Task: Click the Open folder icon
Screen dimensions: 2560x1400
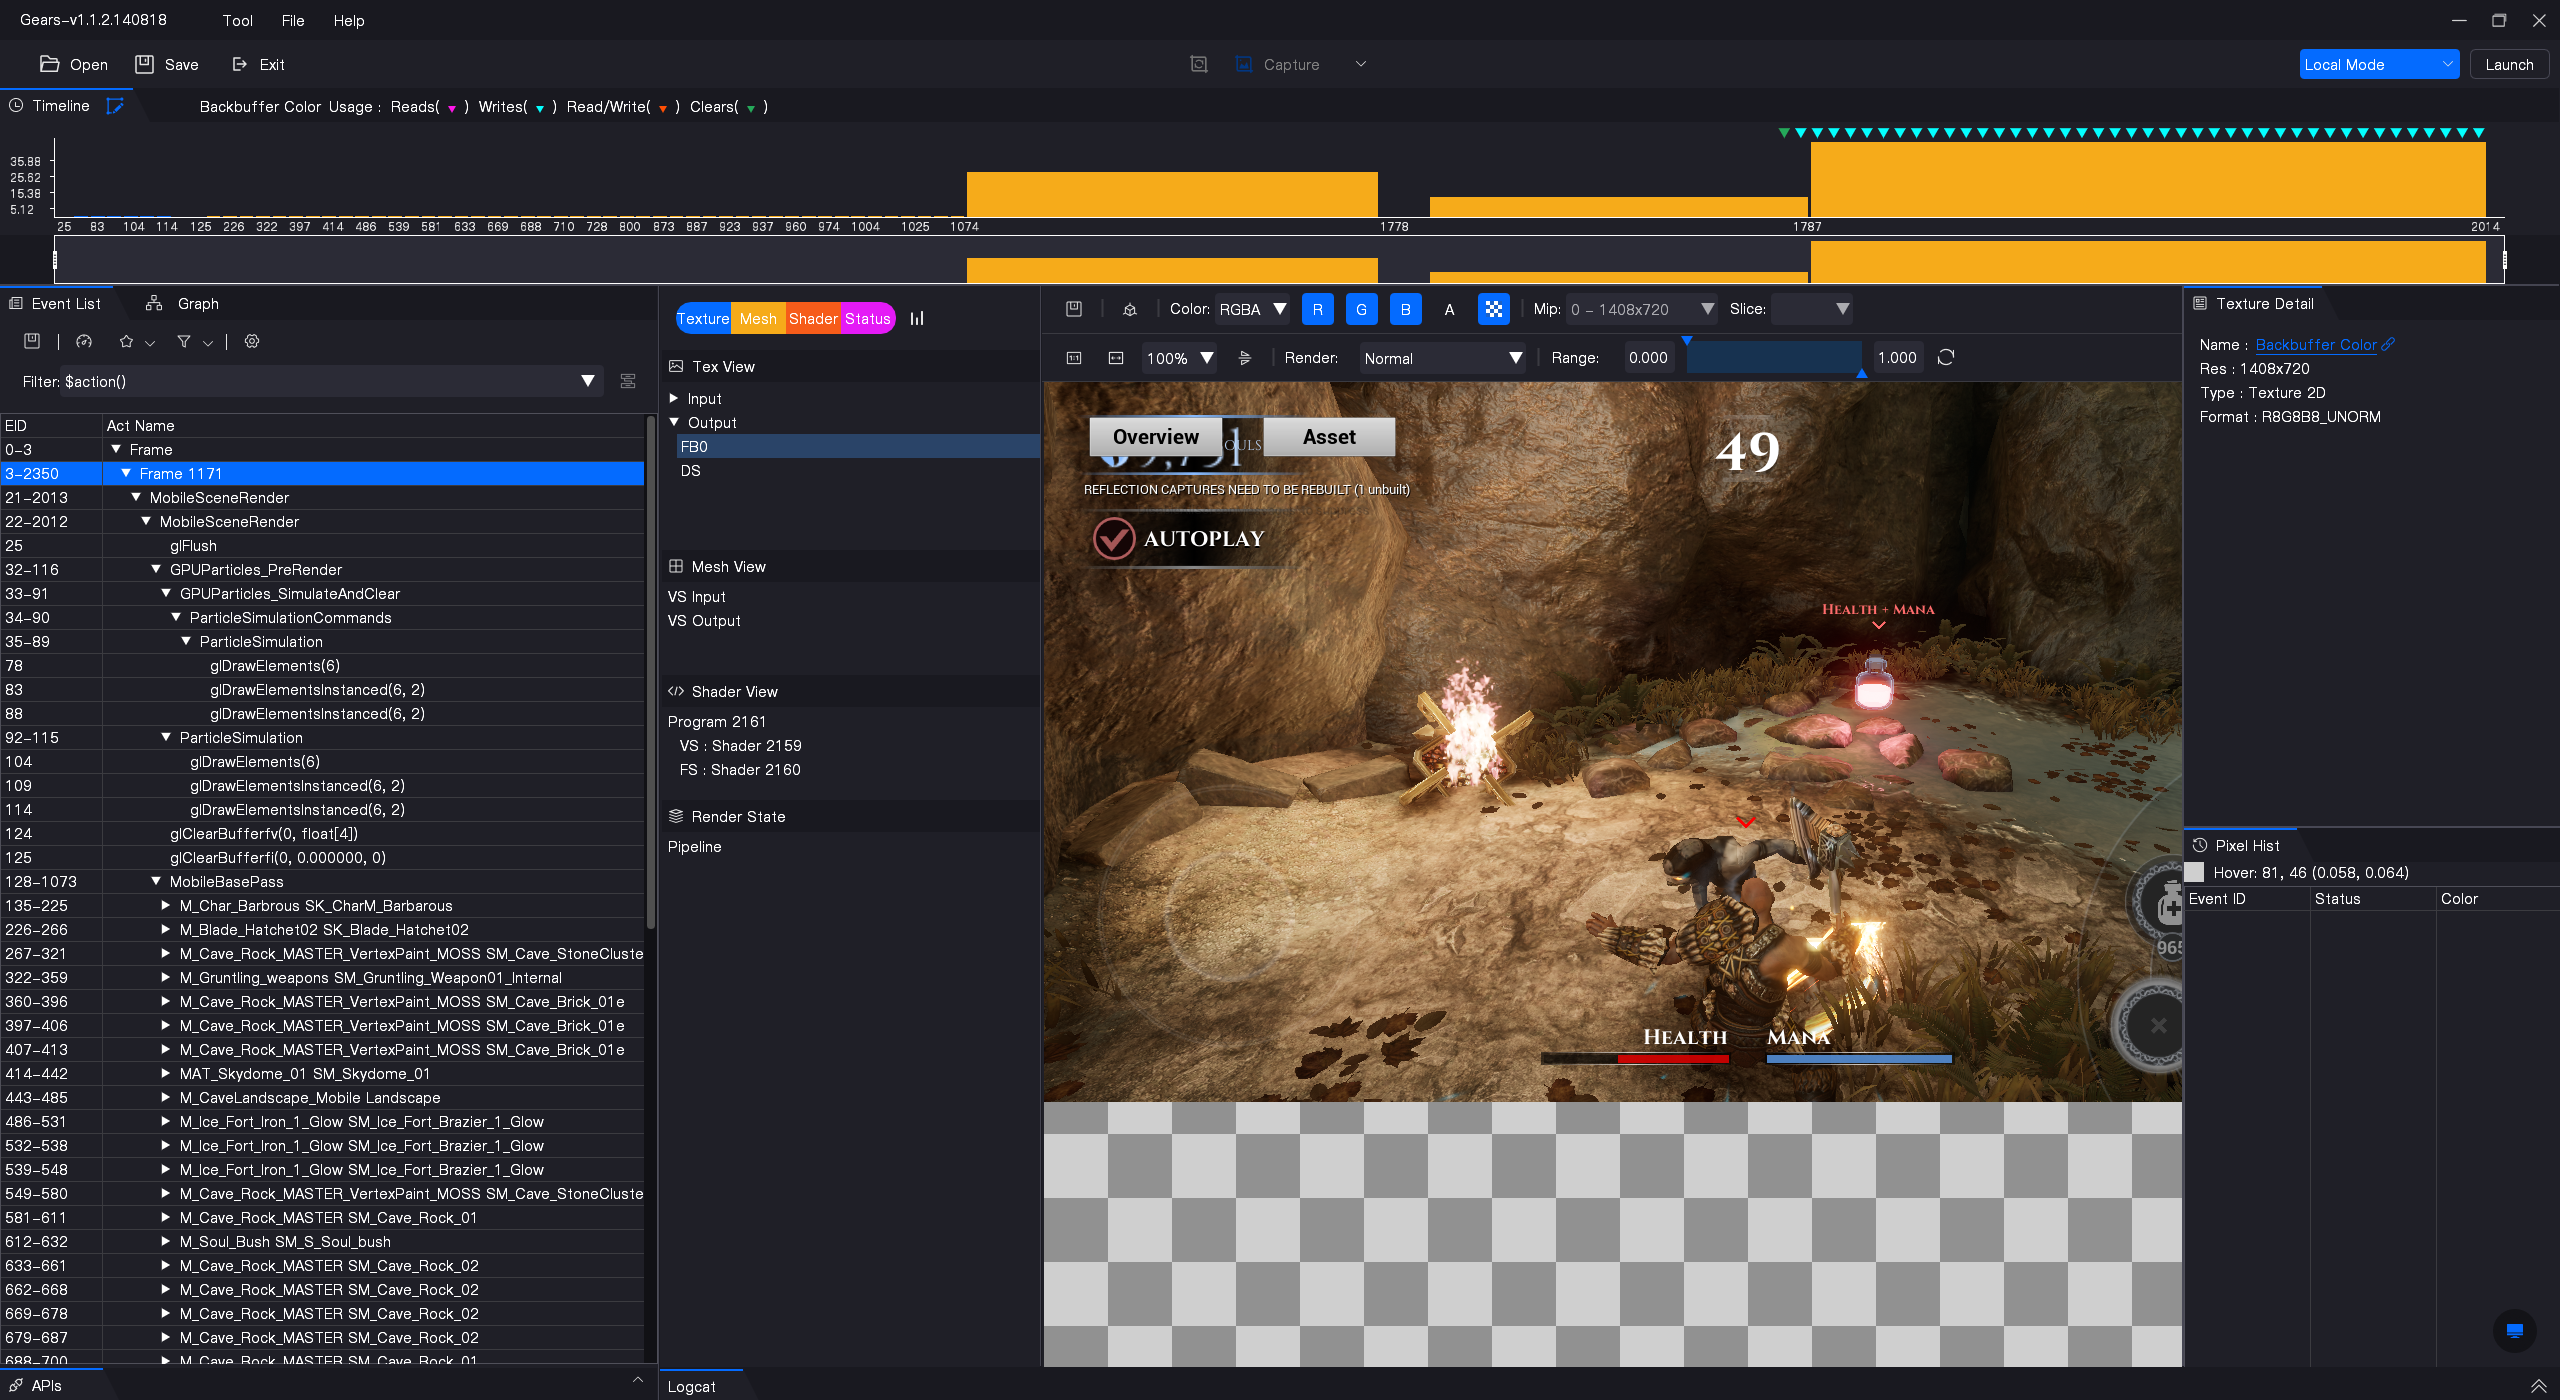Action: point(49,64)
